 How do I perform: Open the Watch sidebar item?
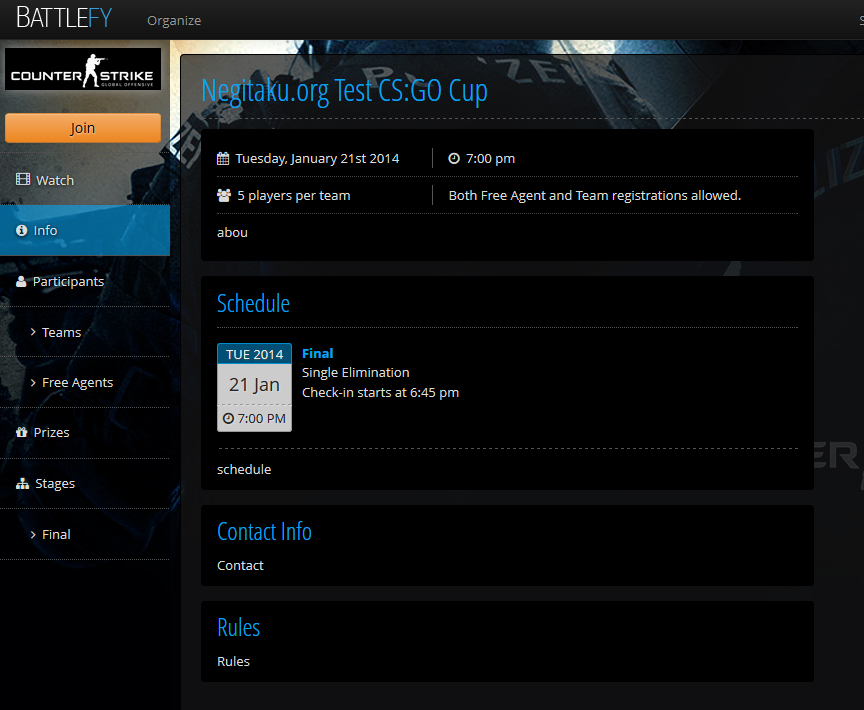pos(85,180)
